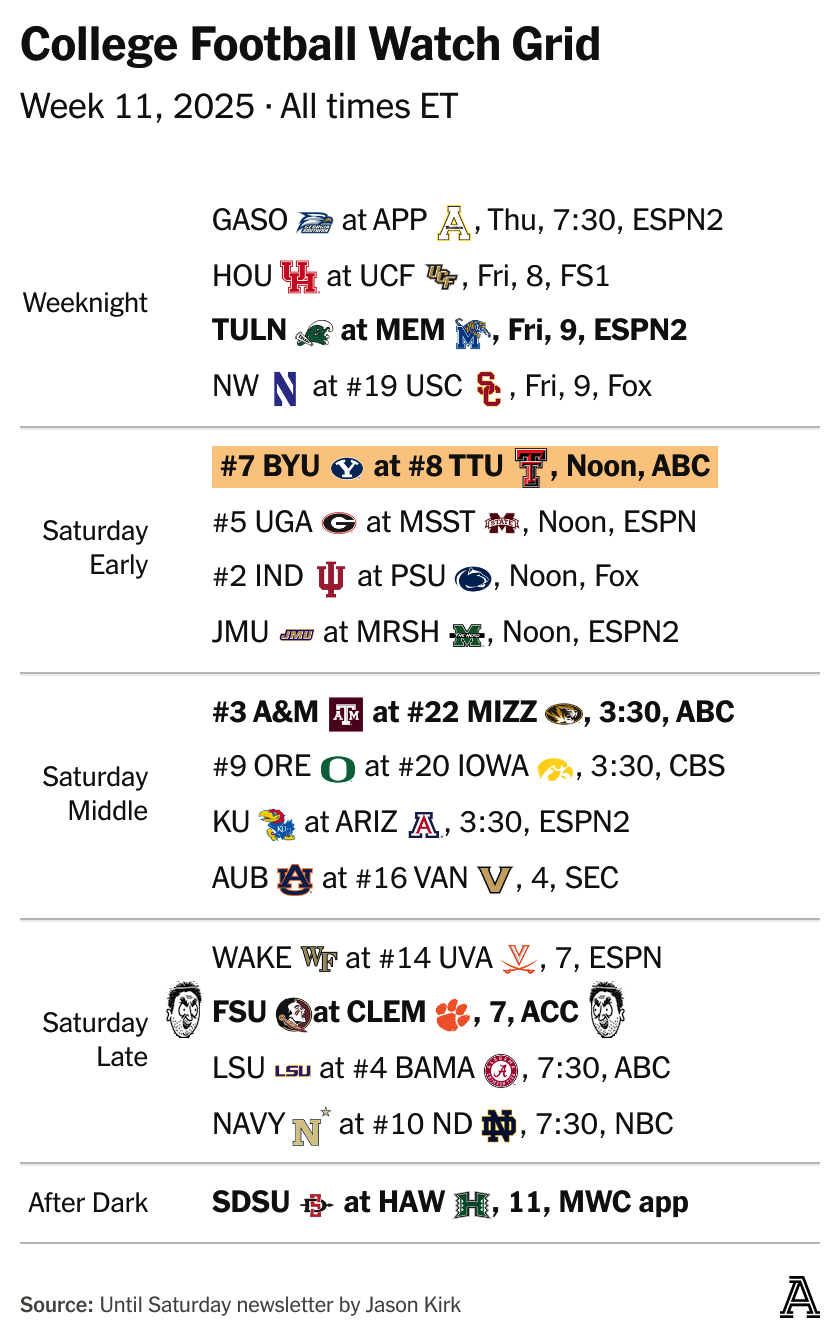Select the Saturday Early row label

click(x=95, y=548)
